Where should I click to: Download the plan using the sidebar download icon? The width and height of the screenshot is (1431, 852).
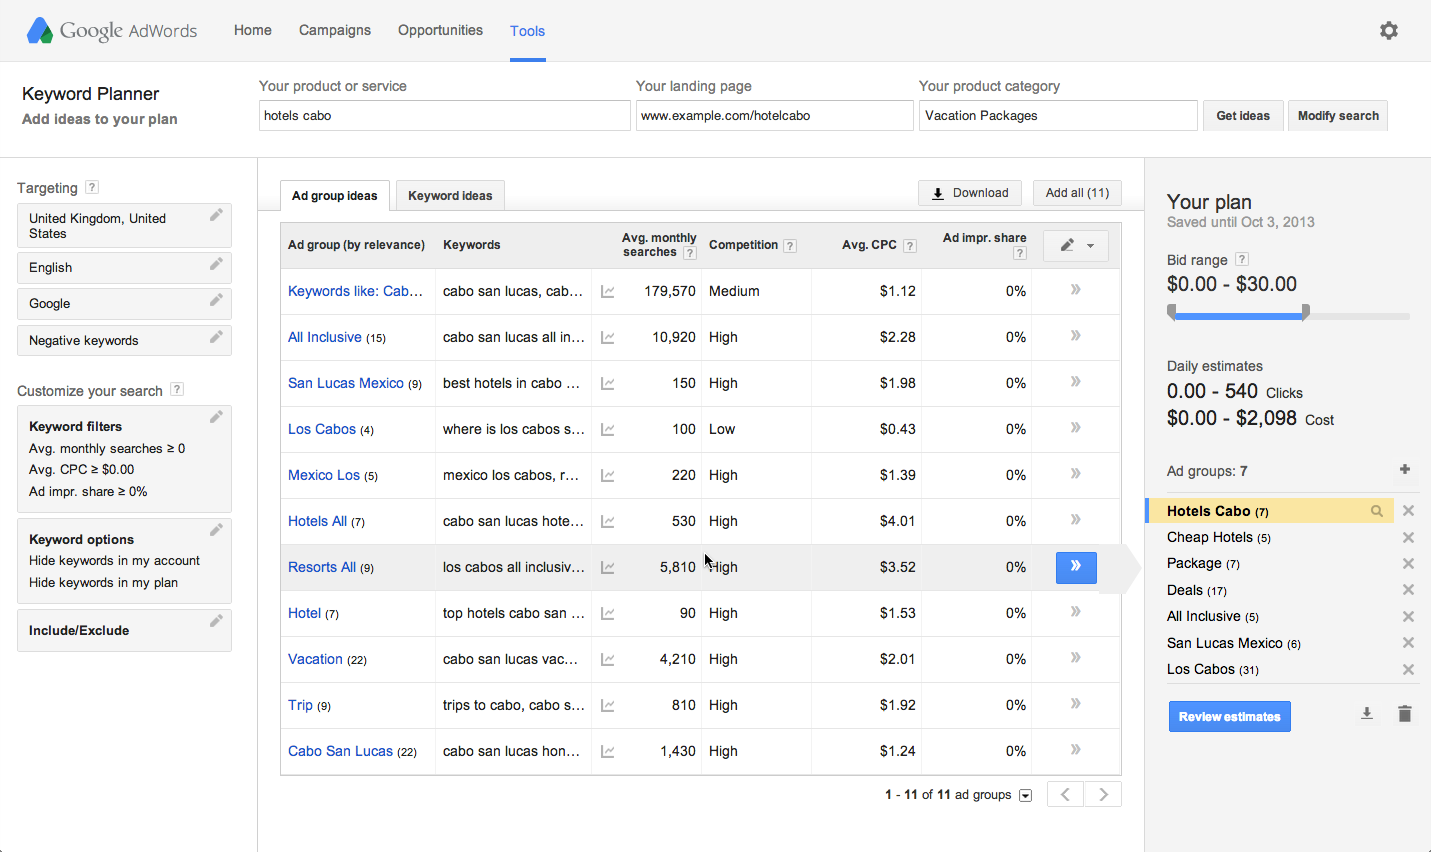(1367, 714)
